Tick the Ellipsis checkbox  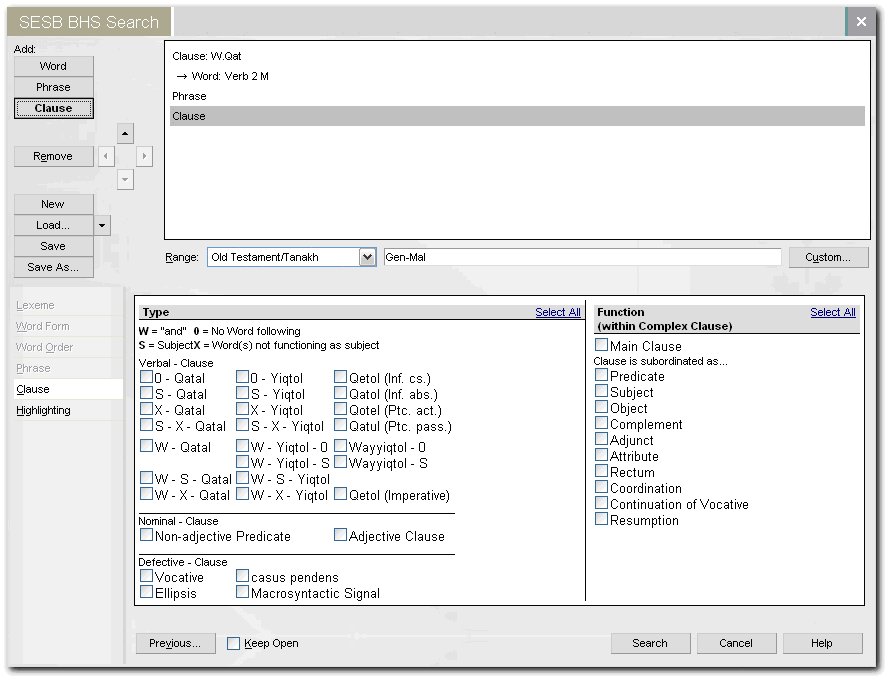point(146,592)
